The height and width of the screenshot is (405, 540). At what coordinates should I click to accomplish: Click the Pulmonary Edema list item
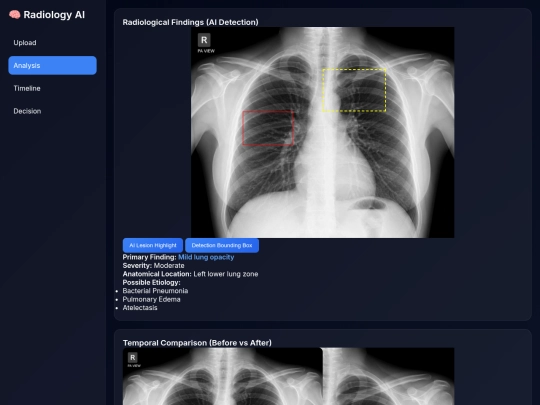(152, 299)
